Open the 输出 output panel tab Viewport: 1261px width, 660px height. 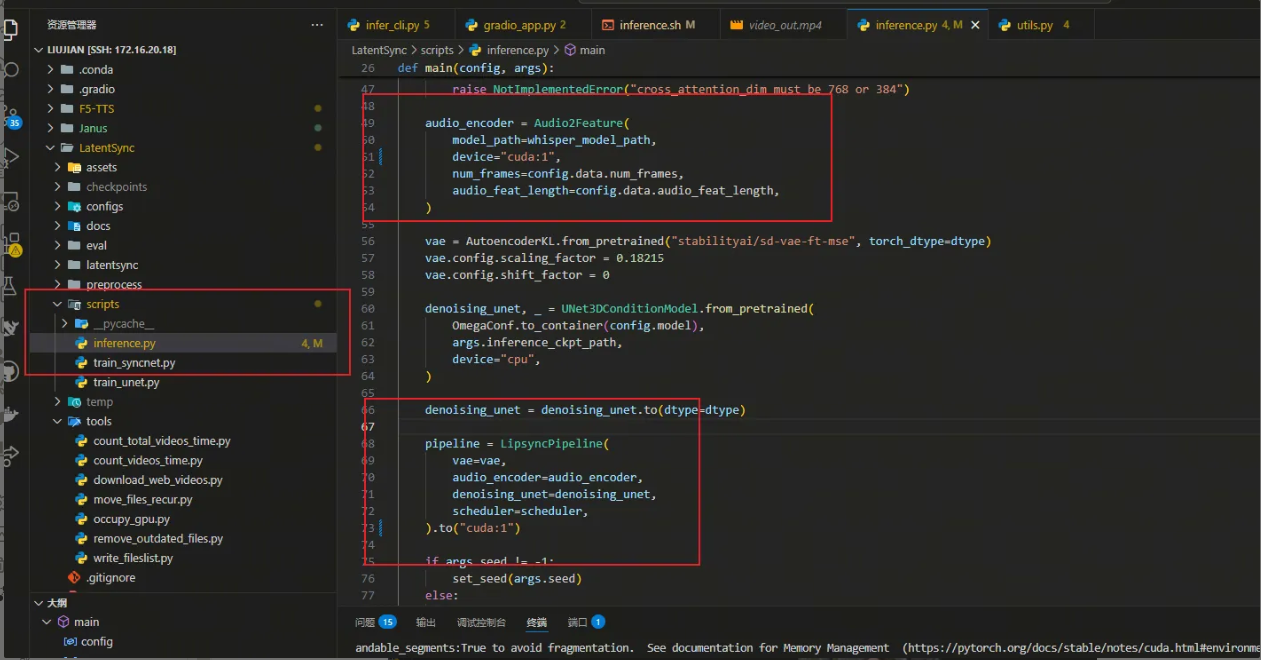tap(426, 622)
